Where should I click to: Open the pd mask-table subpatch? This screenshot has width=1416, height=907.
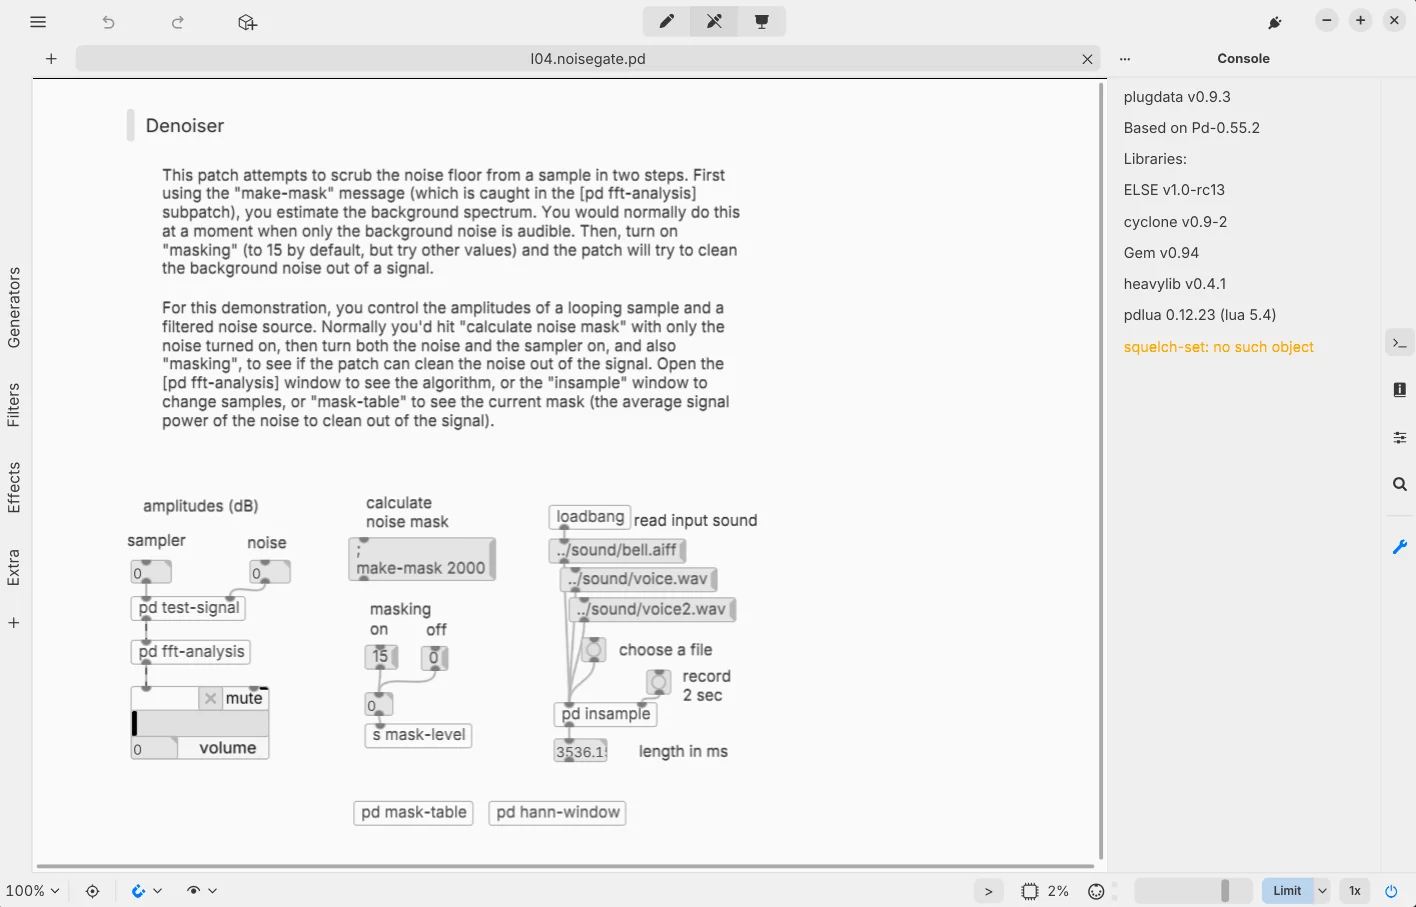click(x=413, y=813)
